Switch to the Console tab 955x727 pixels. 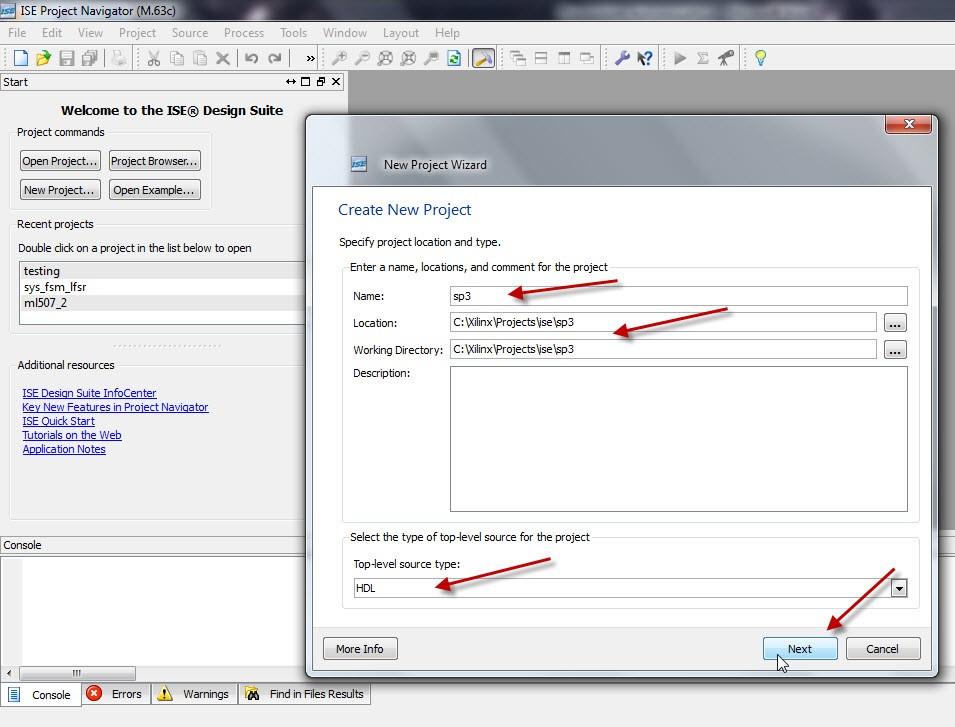click(41, 695)
